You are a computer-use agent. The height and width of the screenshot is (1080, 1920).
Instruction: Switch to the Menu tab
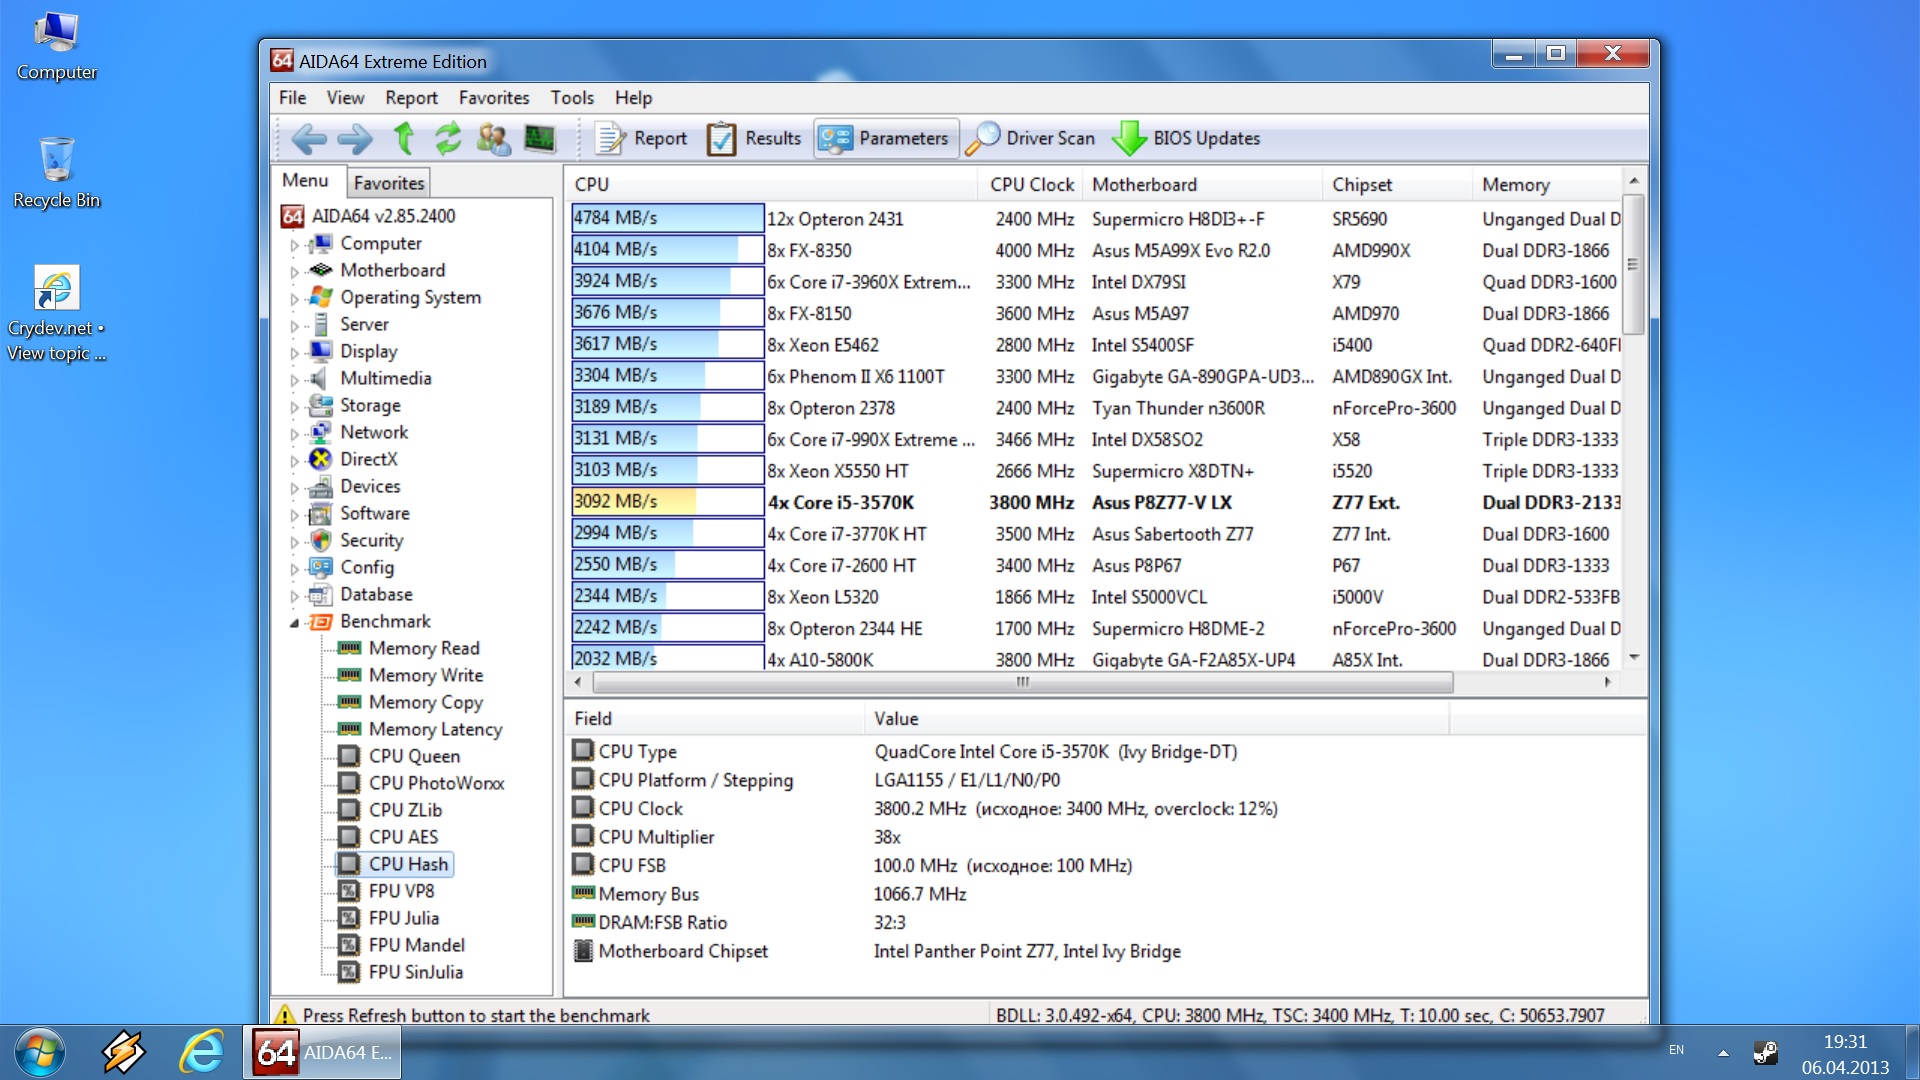(305, 180)
